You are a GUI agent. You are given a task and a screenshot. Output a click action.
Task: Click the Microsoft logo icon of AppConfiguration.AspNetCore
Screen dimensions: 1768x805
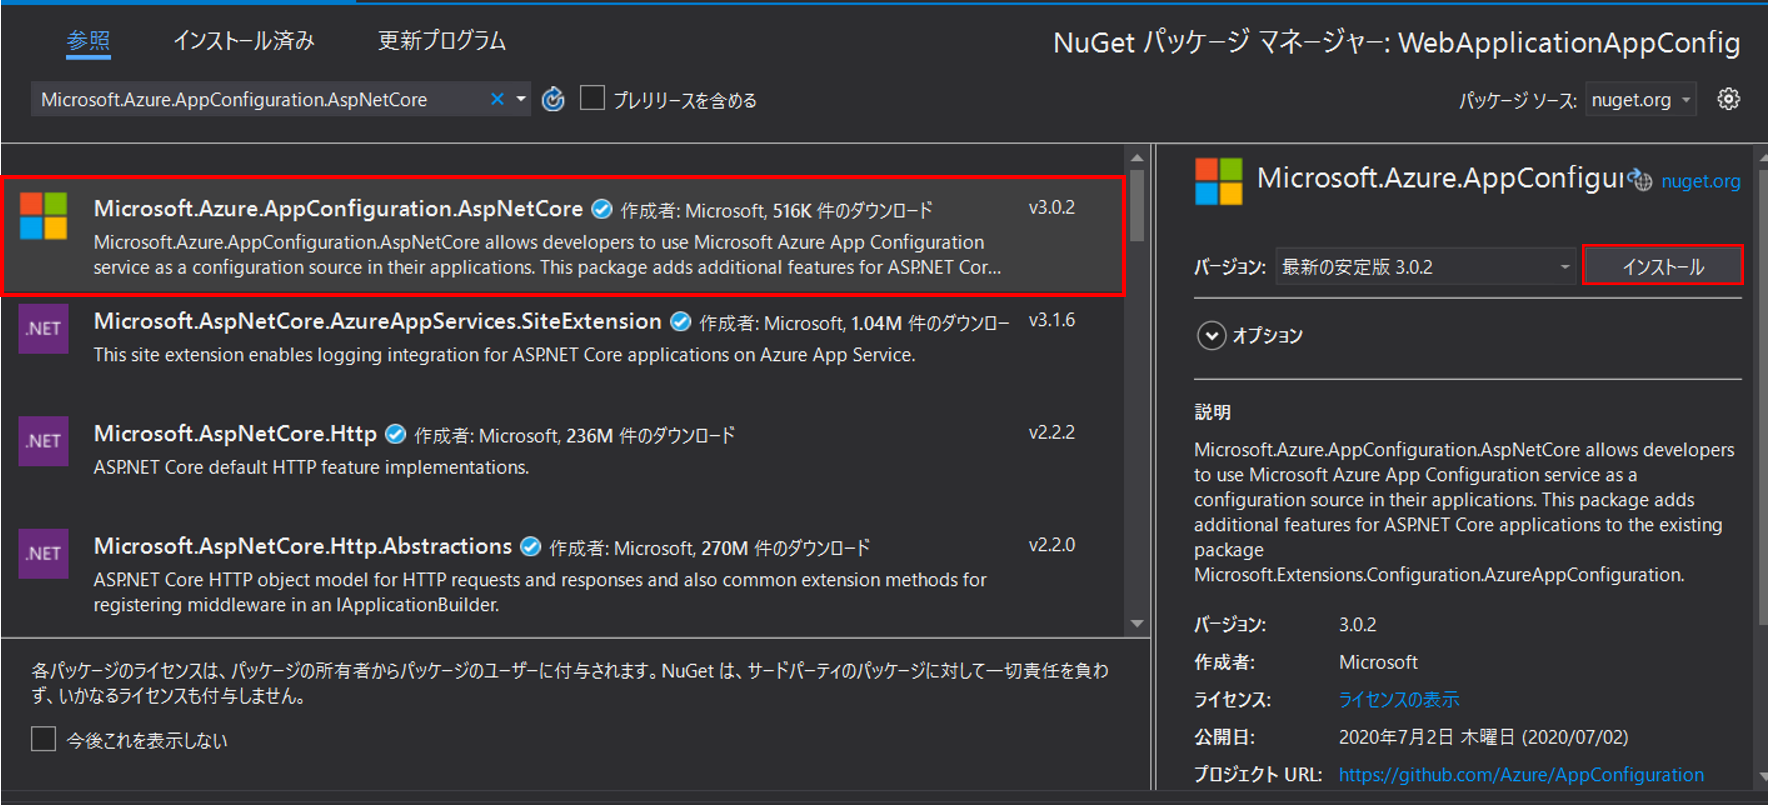click(x=44, y=215)
